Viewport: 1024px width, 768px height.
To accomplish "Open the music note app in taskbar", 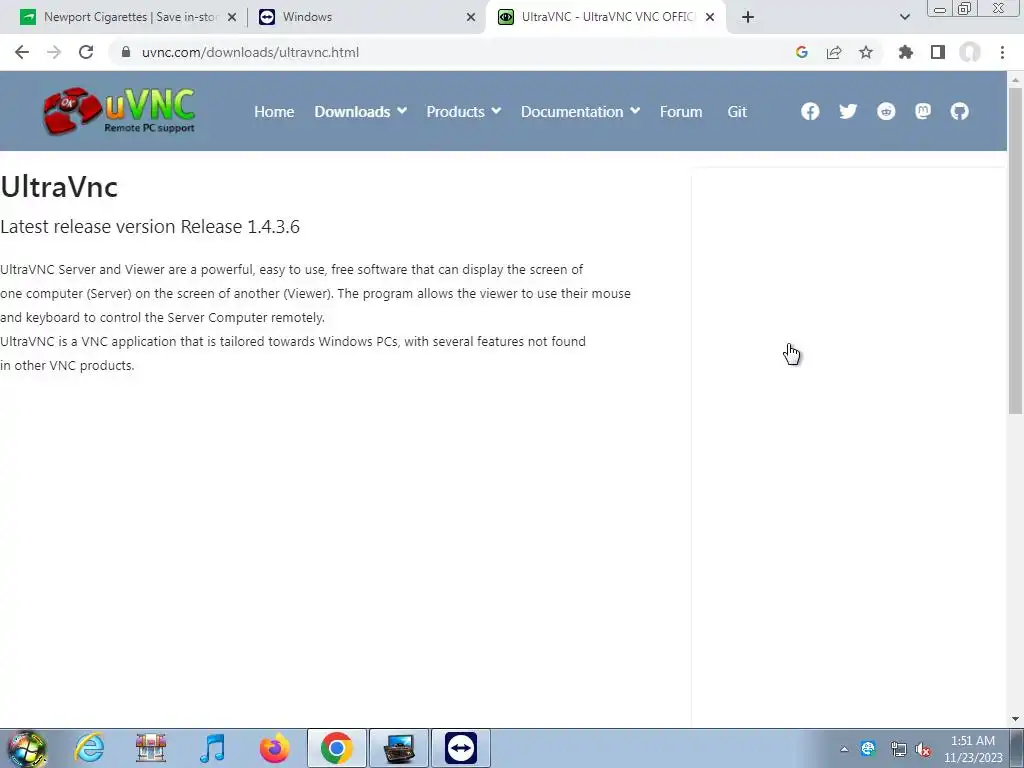I will point(212,748).
